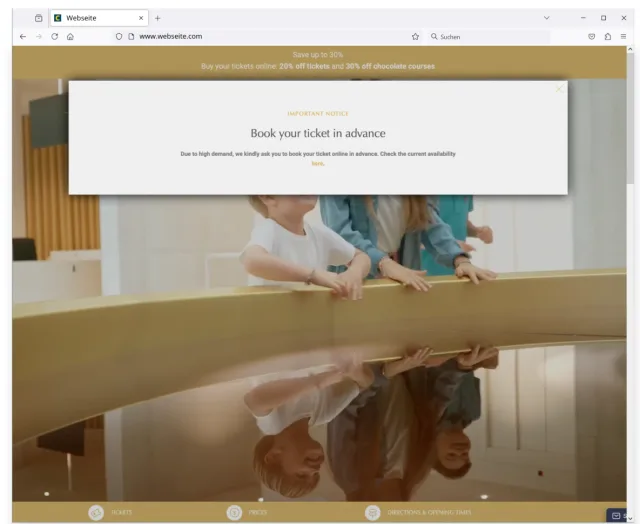The image size is (640, 524).
Task: Open the chat message widget
Action: (x=617, y=515)
